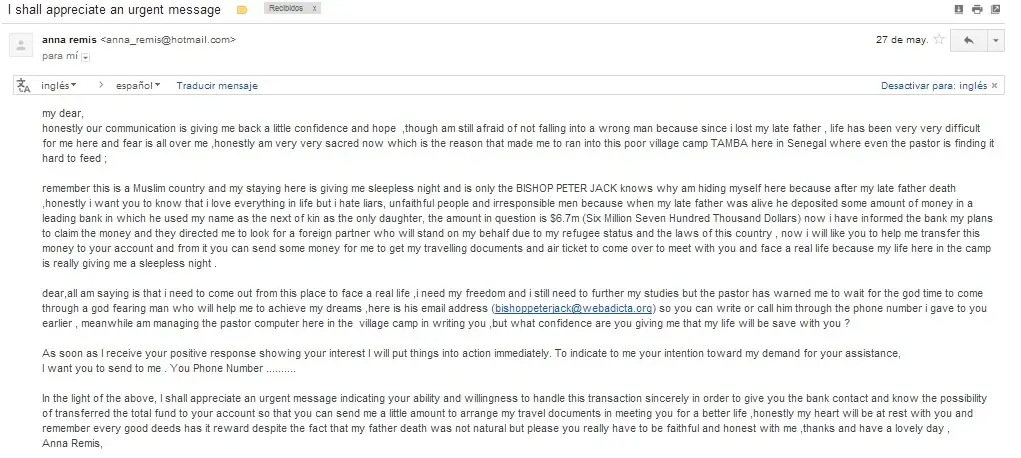The image size is (1021, 458).
Task: Print this email using the printer icon
Action: point(977,9)
